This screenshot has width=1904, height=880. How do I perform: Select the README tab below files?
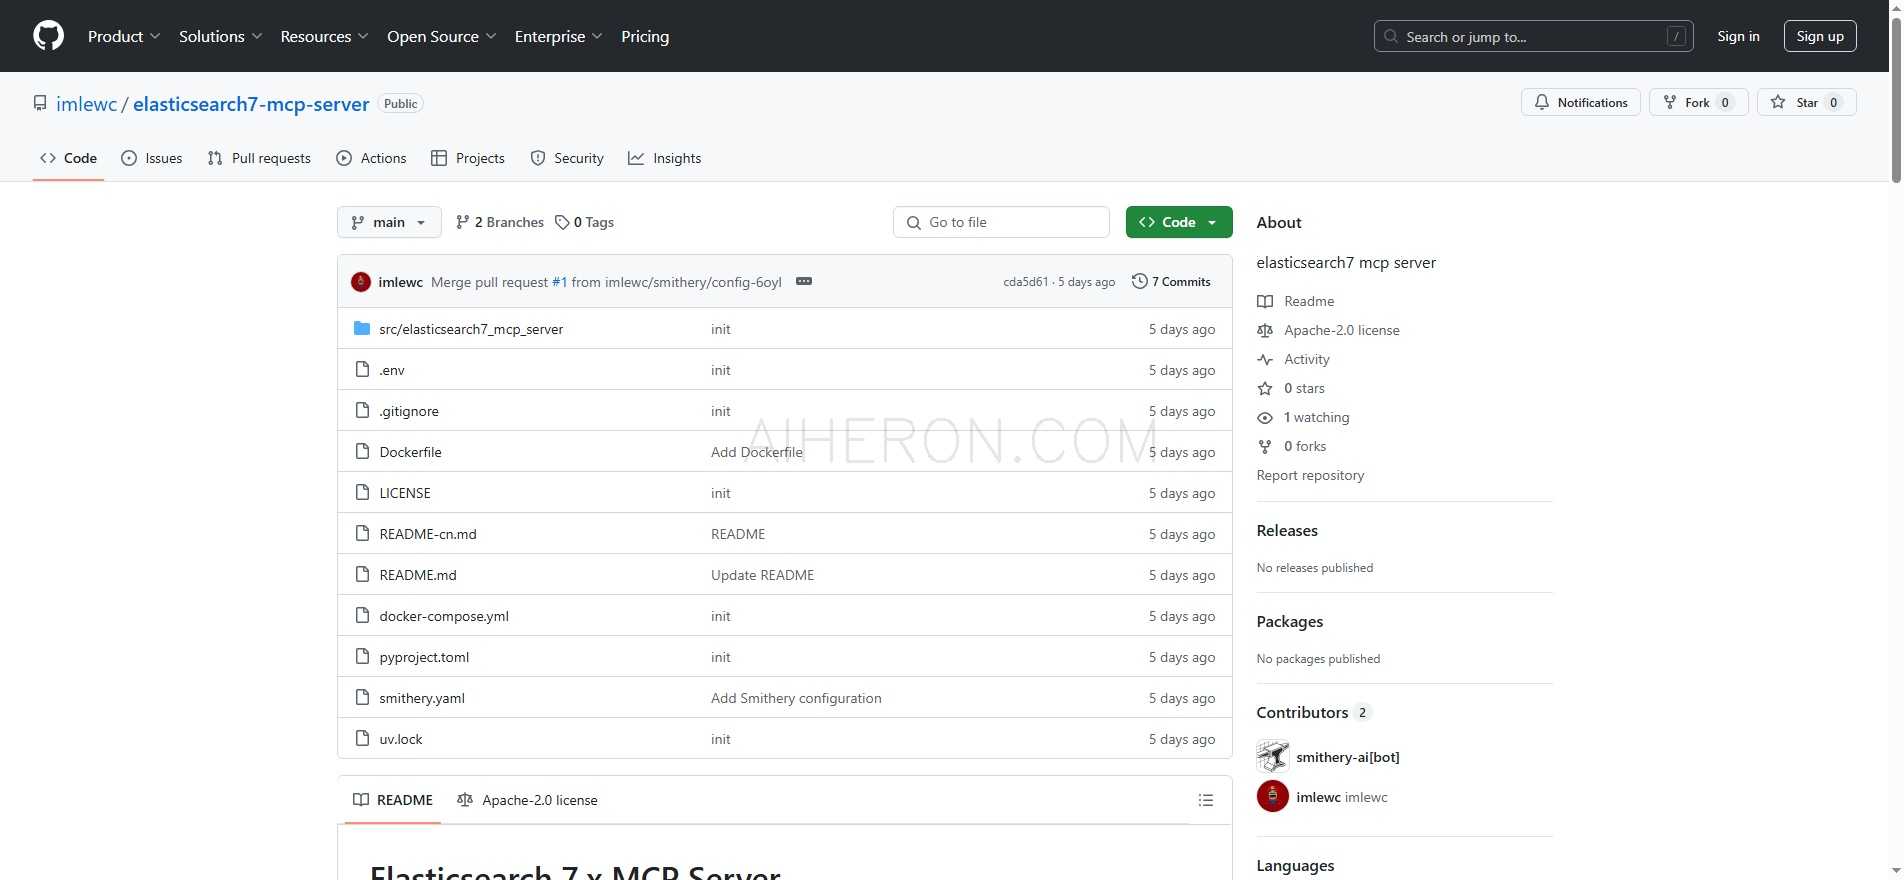393,800
